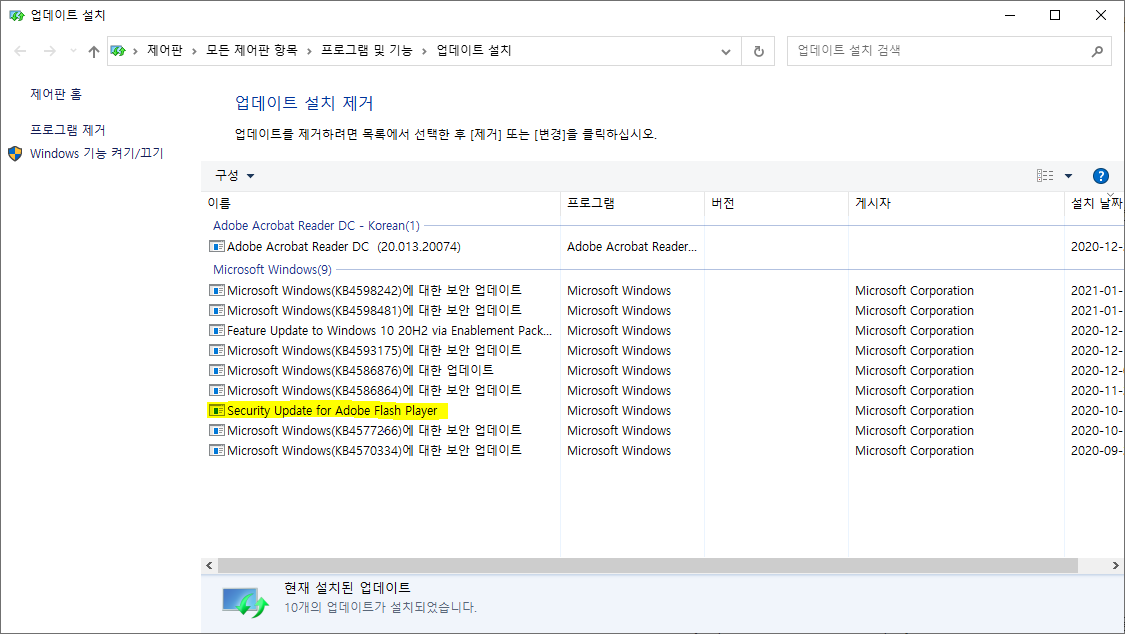Go back using the back arrow

coord(20,51)
